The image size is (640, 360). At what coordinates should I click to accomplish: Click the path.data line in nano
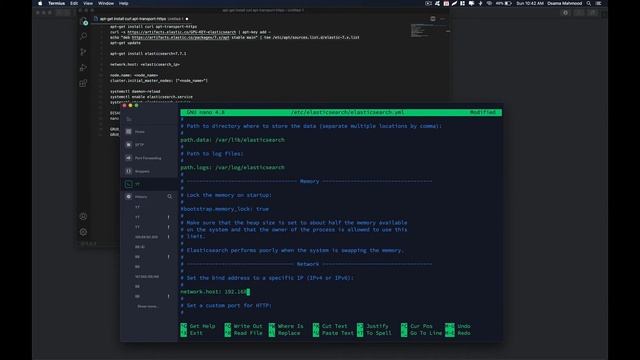[233, 140]
